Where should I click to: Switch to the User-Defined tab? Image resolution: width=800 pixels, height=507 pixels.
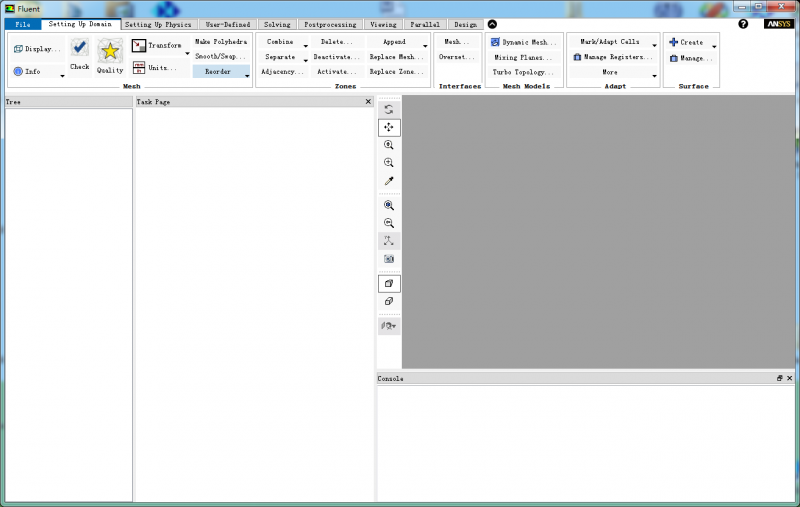pyautogui.click(x=228, y=24)
